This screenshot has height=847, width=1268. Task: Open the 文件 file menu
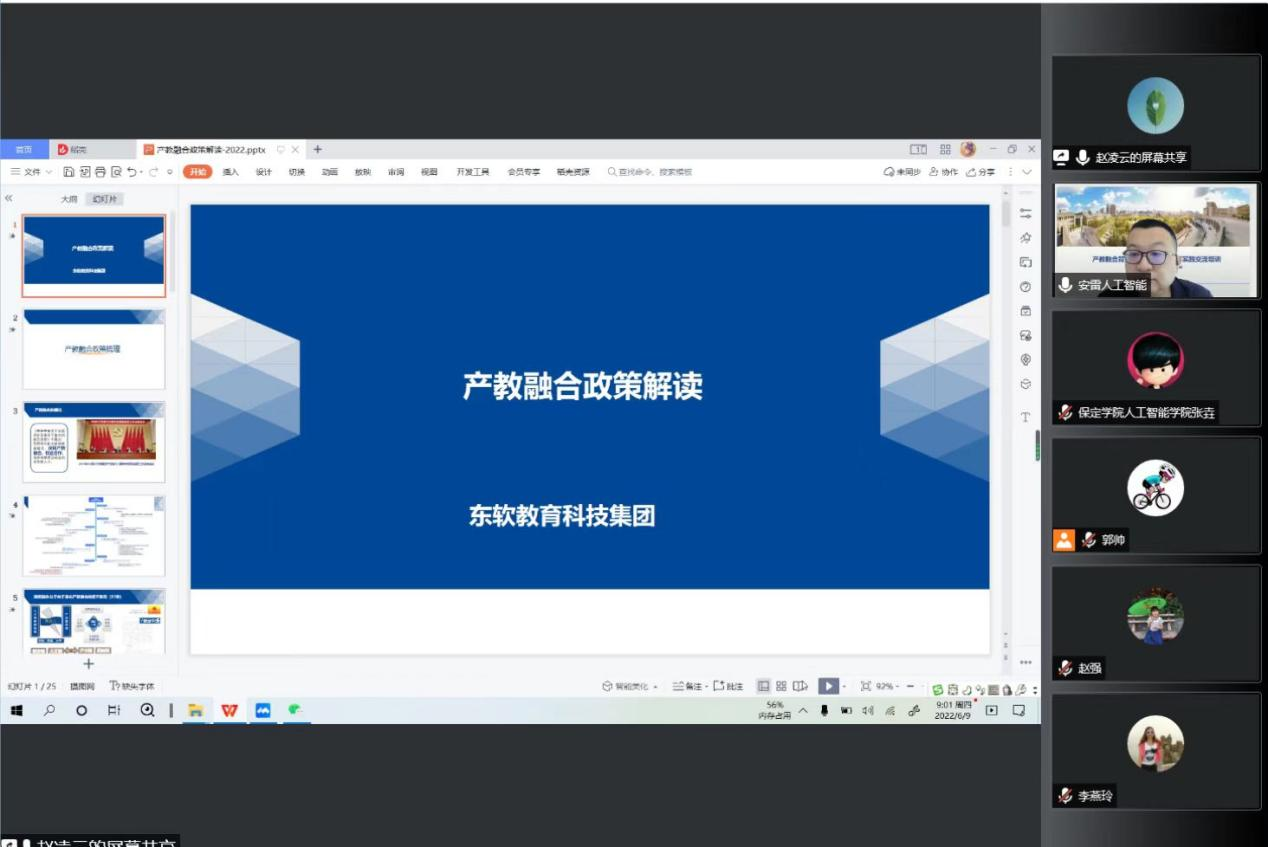coord(32,172)
